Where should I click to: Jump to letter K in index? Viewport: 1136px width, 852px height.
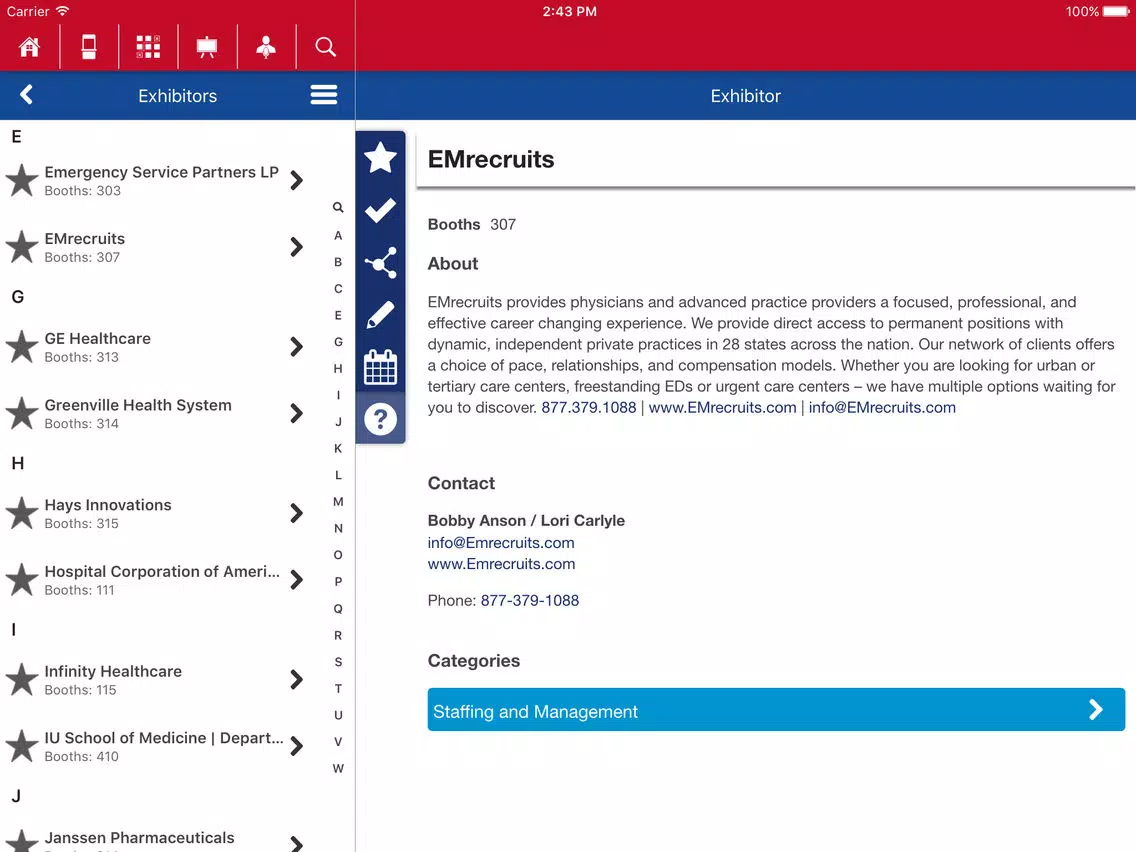(x=338, y=448)
